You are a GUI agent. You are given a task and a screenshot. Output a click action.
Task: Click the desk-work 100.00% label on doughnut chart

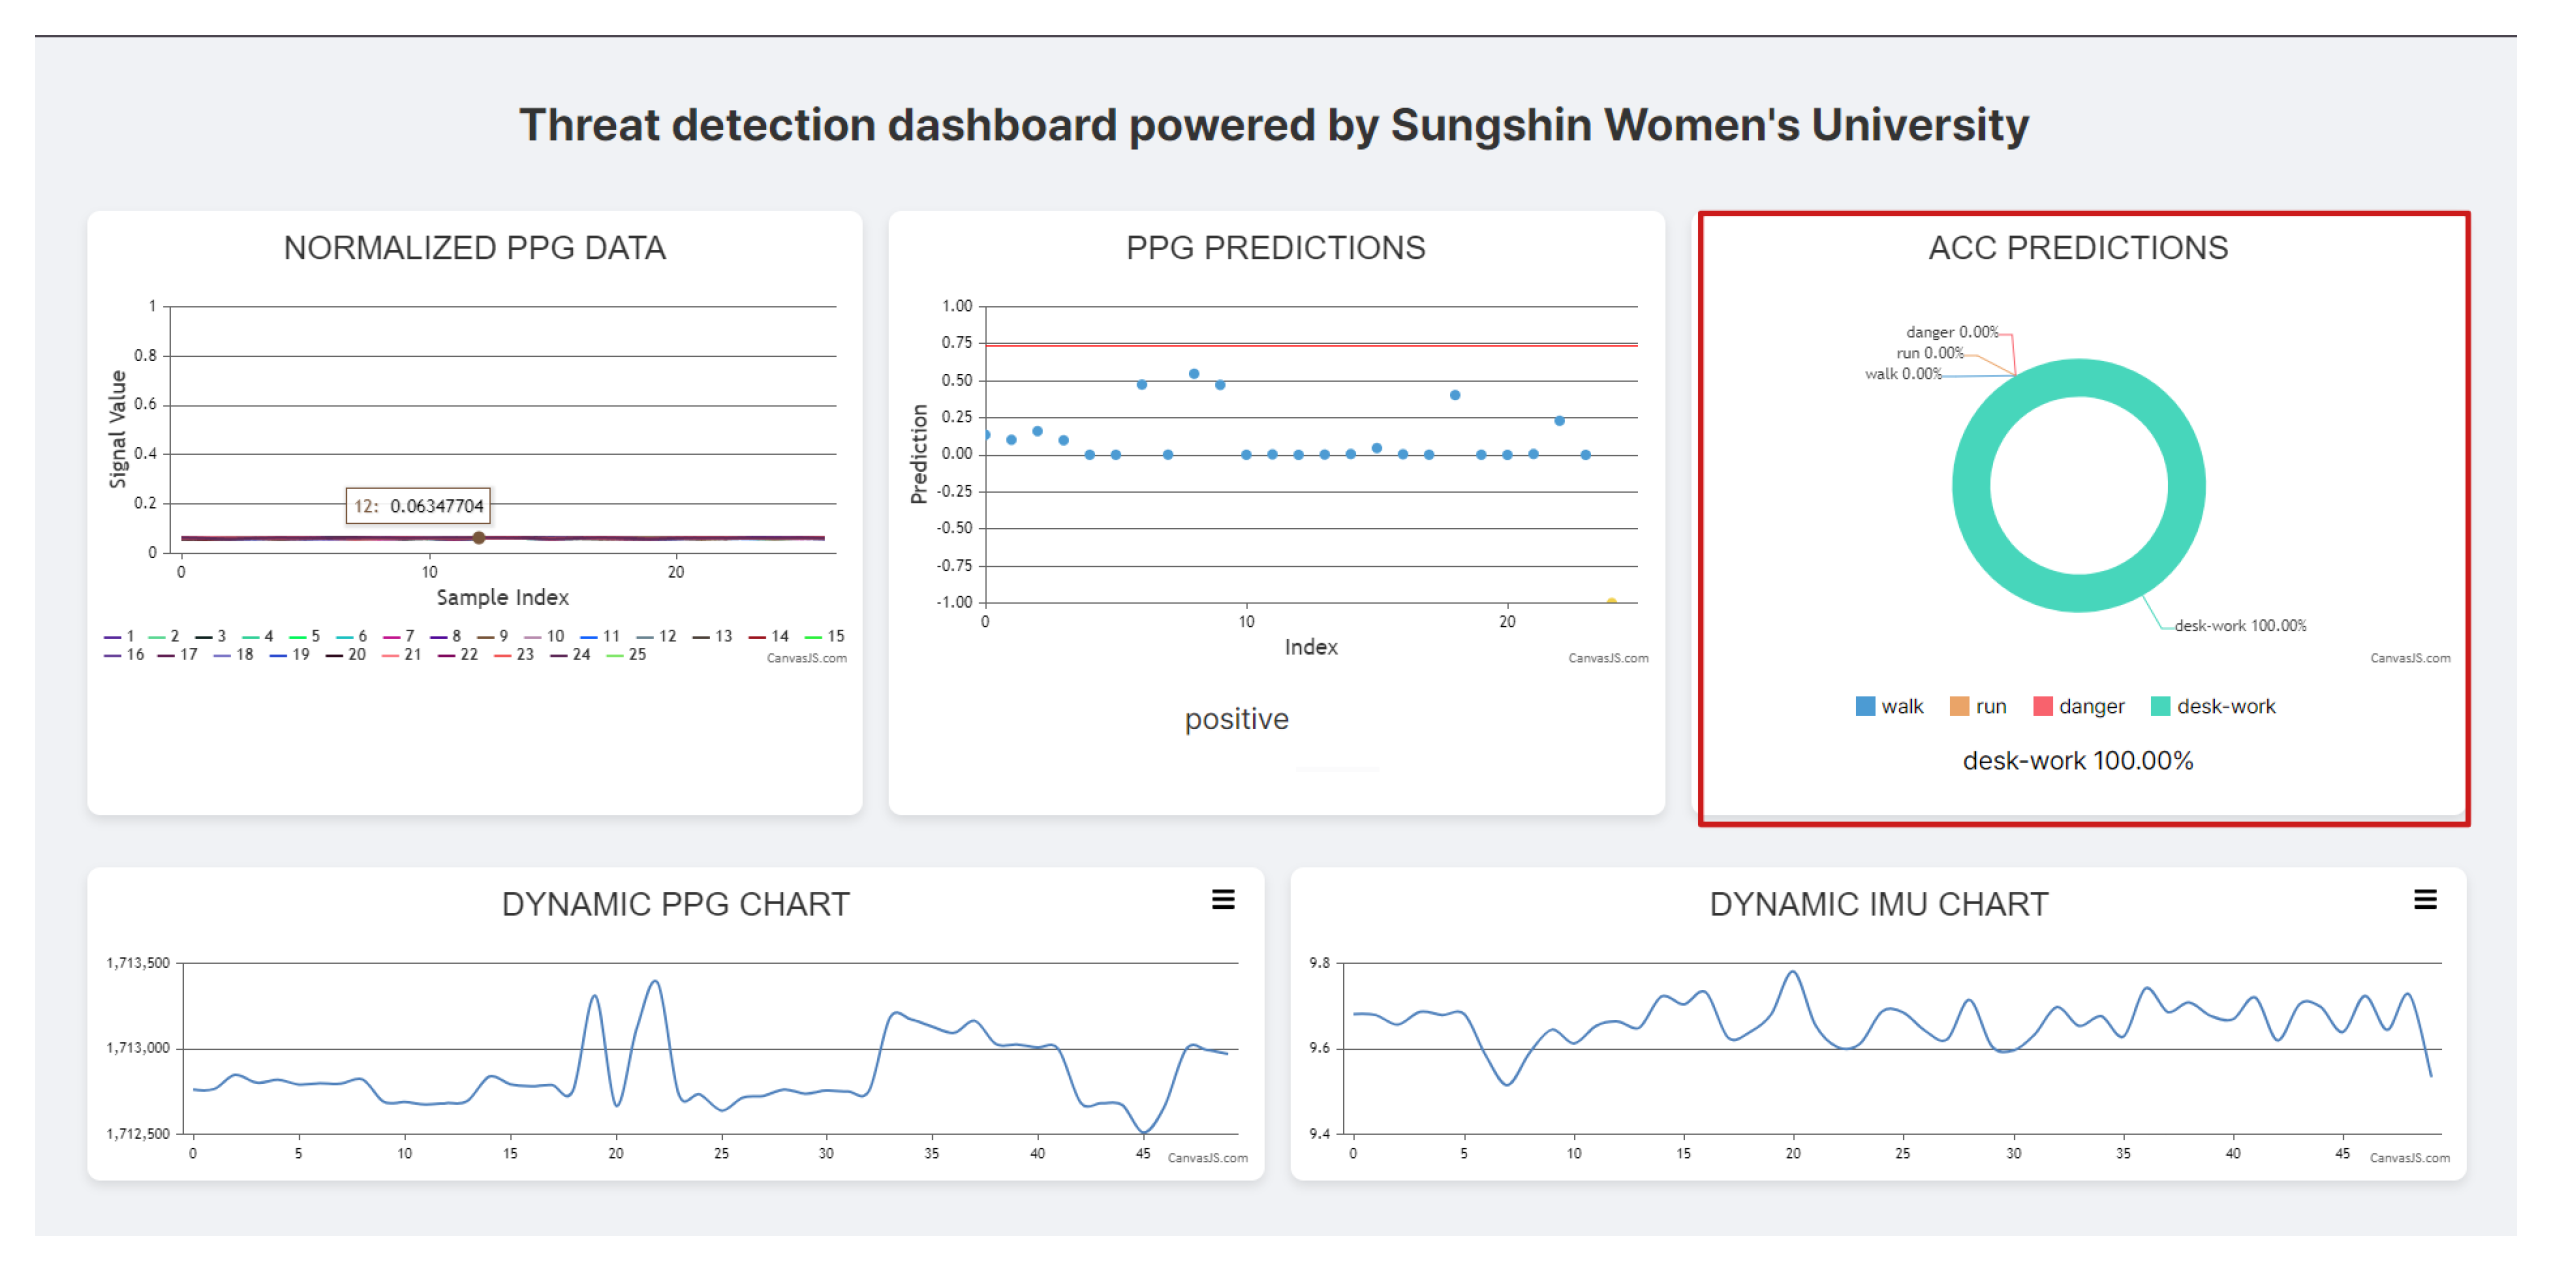click(2239, 626)
